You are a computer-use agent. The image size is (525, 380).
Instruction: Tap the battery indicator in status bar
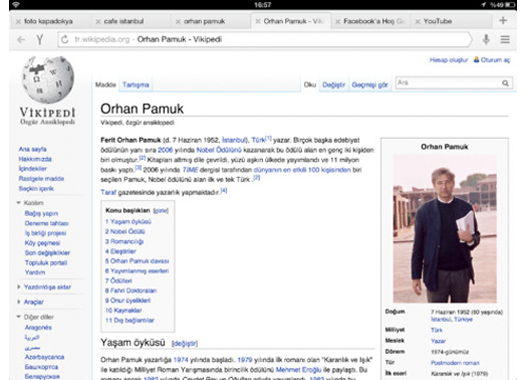tap(510, 5)
